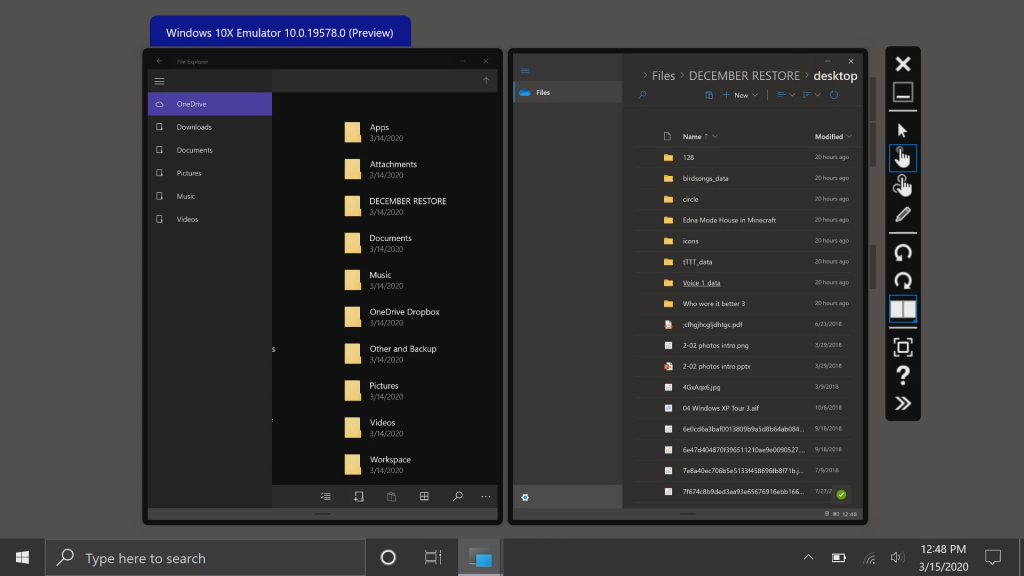Screen dimensions: 1024x576
Task: Select the mouse pointer mode in emulator toolbar
Action: coord(903,130)
